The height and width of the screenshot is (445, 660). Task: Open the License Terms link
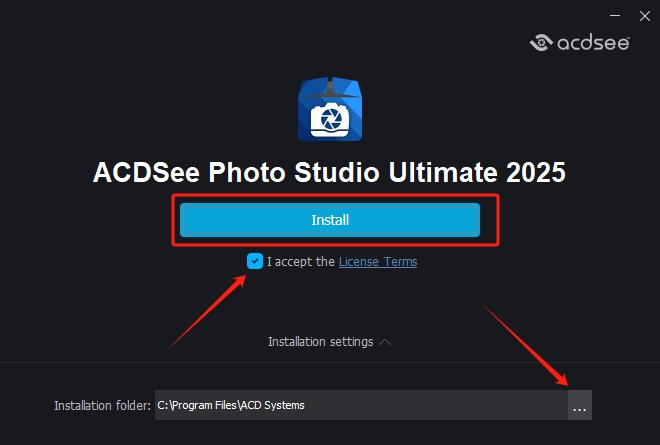(378, 262)
